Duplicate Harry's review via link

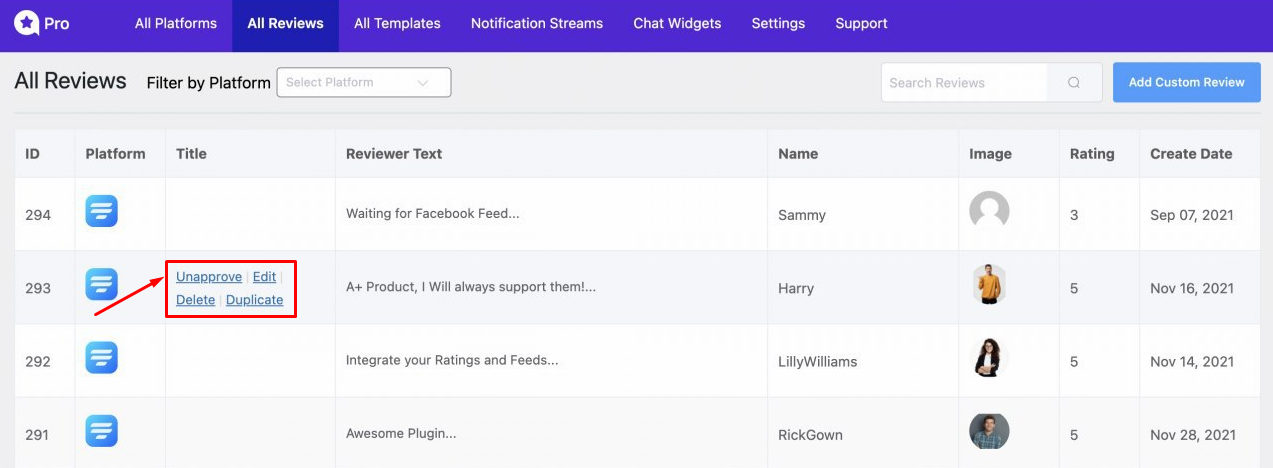coord(255,300)
